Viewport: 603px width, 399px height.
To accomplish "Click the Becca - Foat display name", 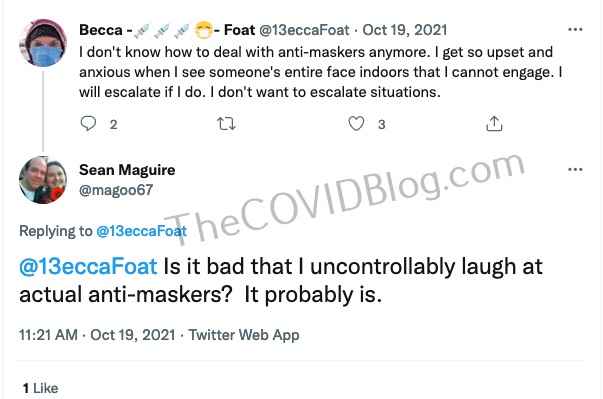I will pos(167,30).
